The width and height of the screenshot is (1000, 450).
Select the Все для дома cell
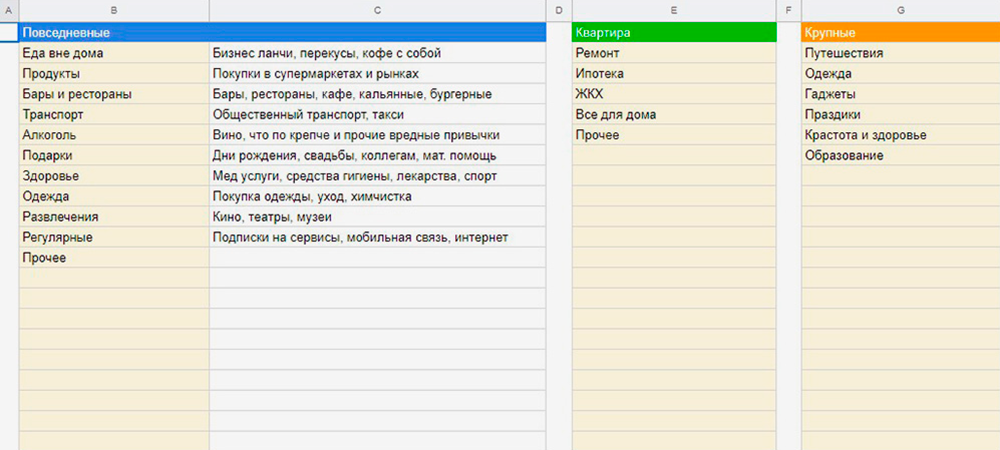tap(674, 115)
